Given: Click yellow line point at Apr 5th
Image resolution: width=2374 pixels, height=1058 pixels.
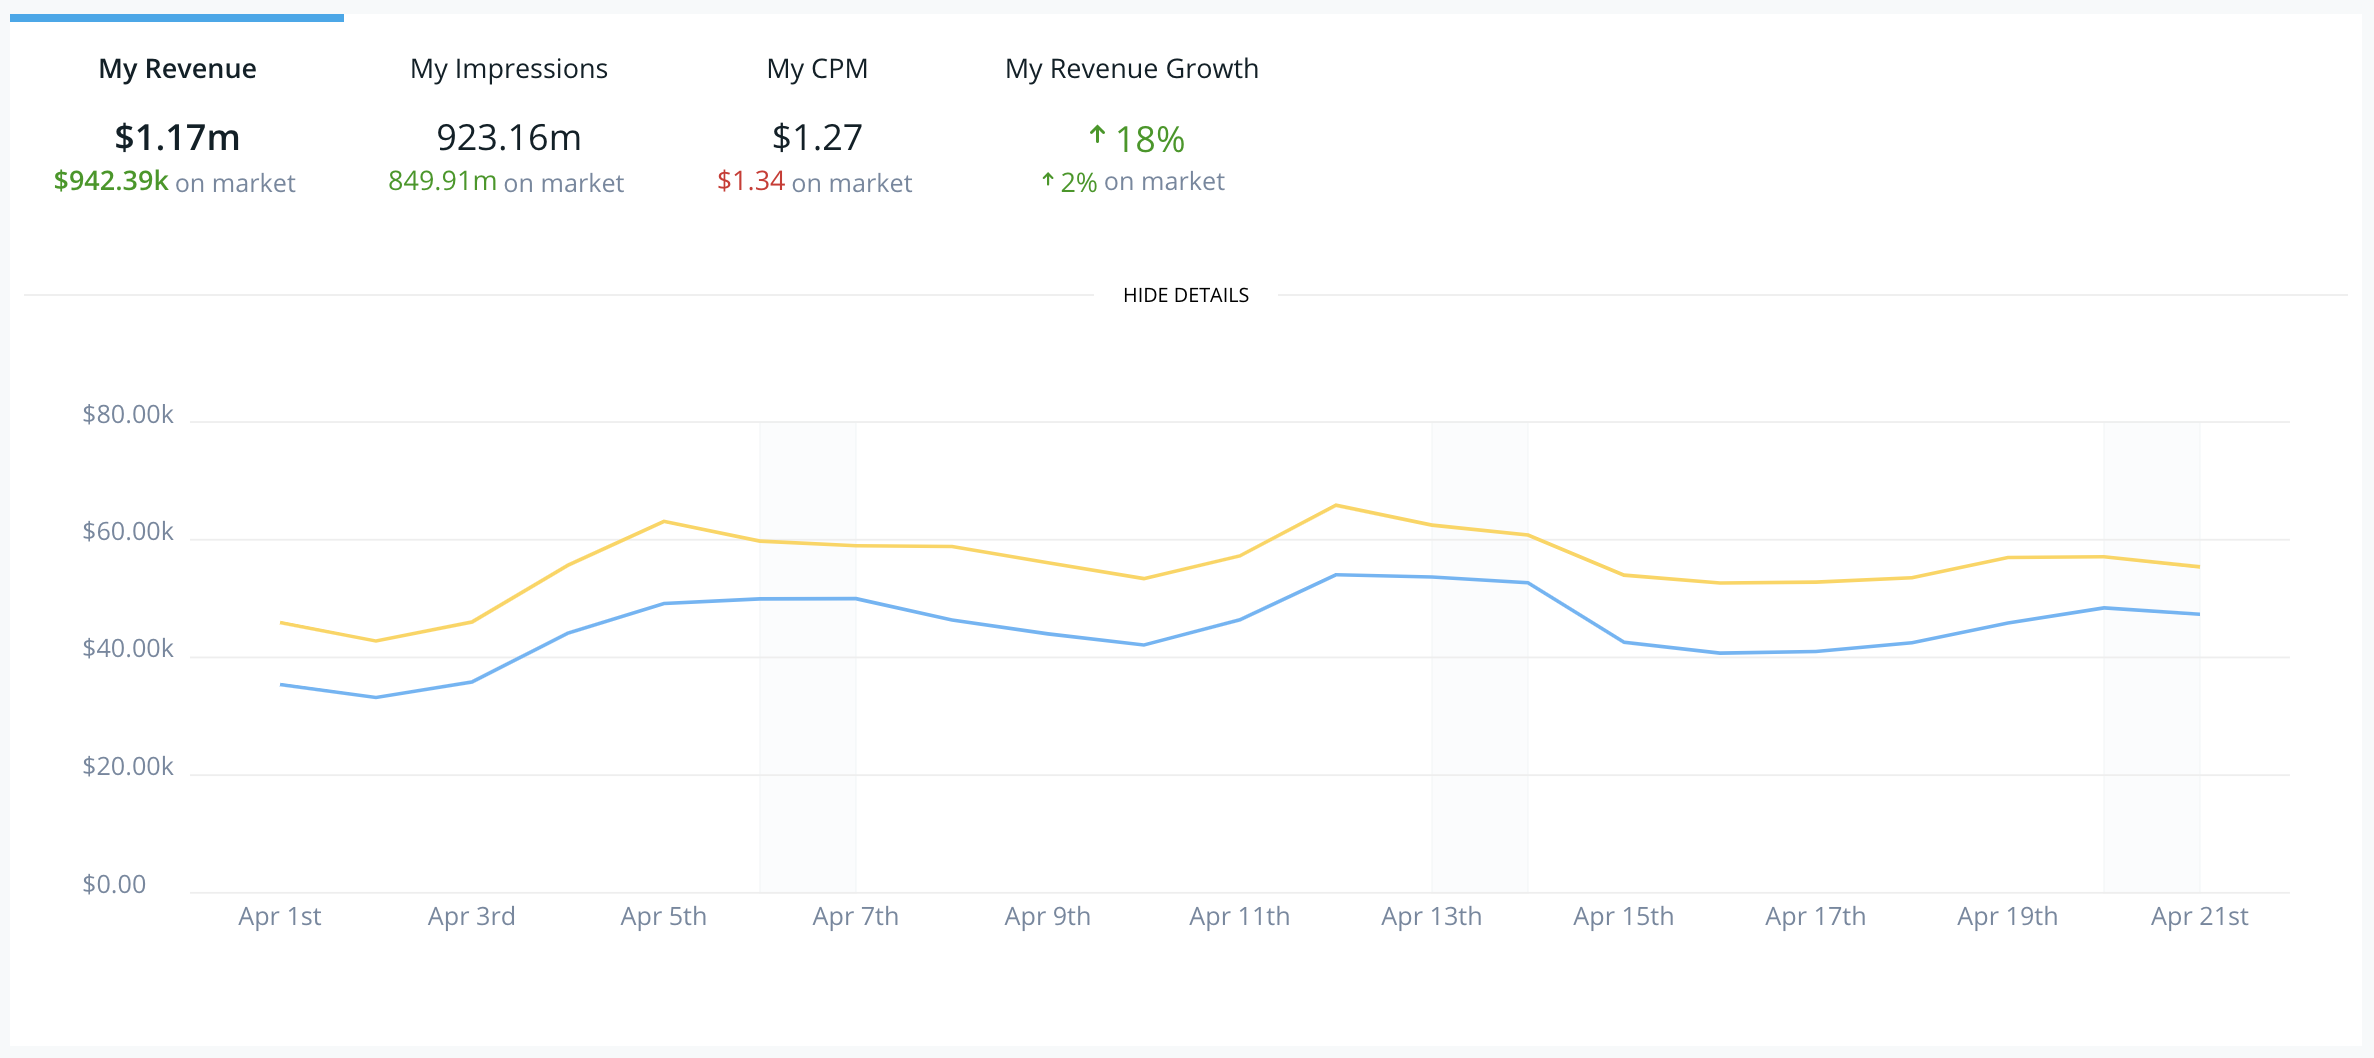Looking at the screenshot, I should [664, 521].
